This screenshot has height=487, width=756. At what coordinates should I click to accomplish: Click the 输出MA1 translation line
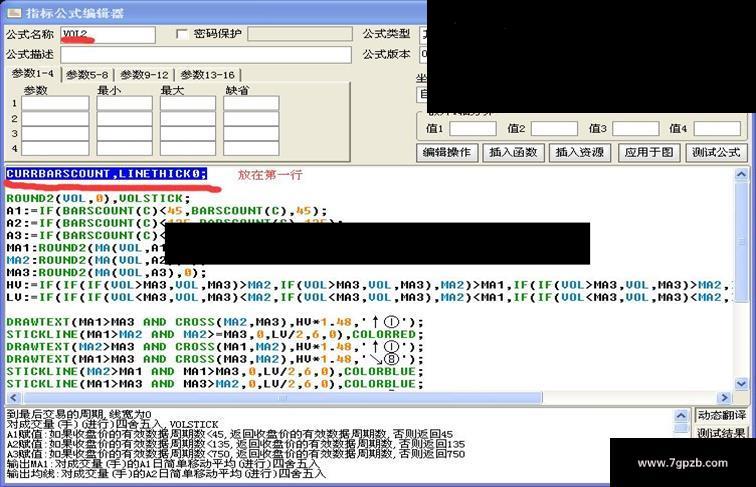pyautogui.click(x=162, y=464)
